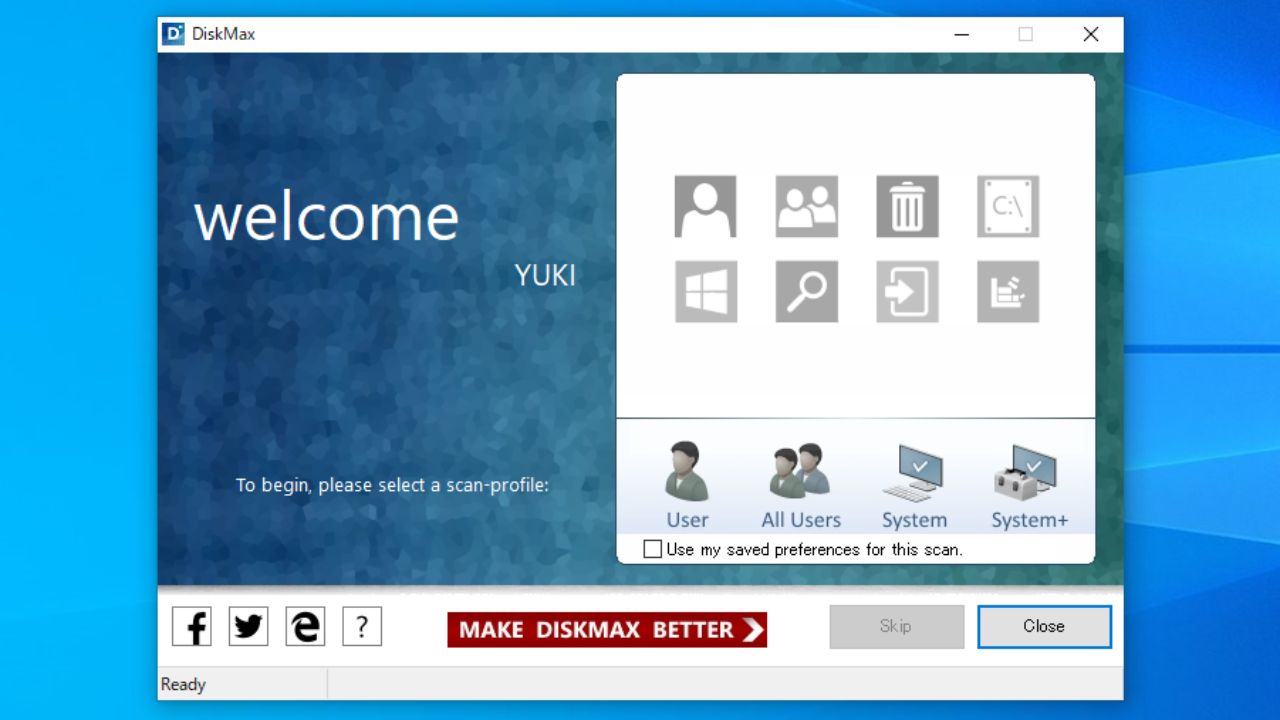This screenshot has height=720, width=1280.
Task: Click the grey magnifying glass icon
Action: pos(806,292)
